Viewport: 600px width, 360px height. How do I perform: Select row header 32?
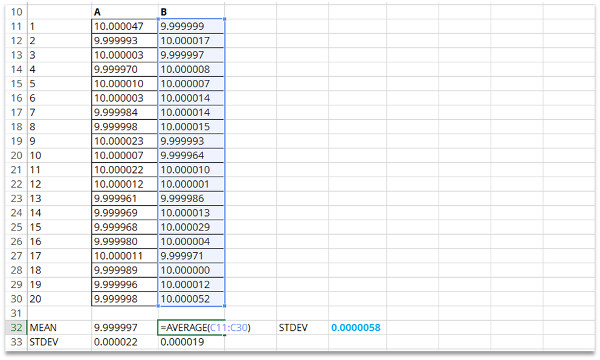click(16, 328)
